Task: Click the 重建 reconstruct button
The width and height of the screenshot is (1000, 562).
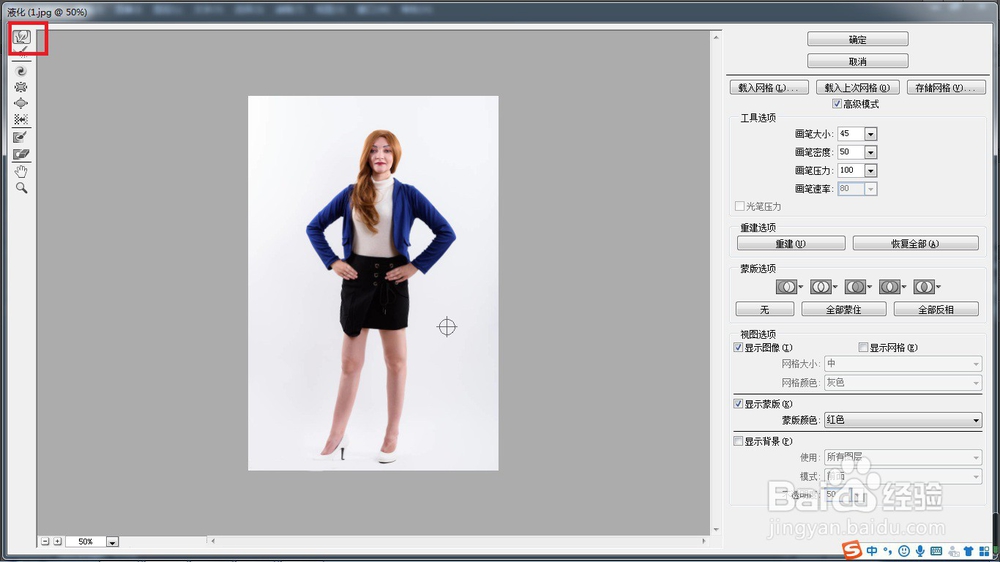Action: (x=791, y=244)
